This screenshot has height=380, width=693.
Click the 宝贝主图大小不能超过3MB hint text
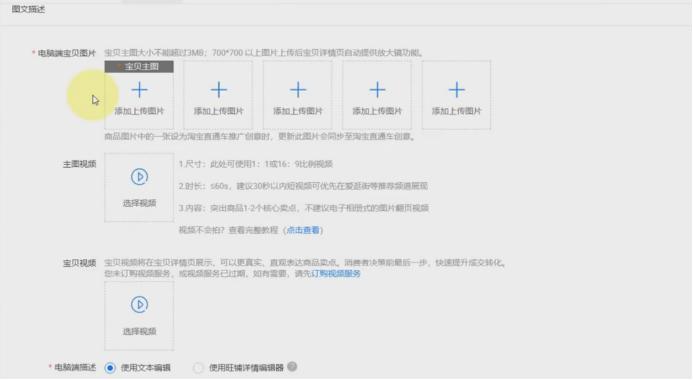[x=264, y=53]
